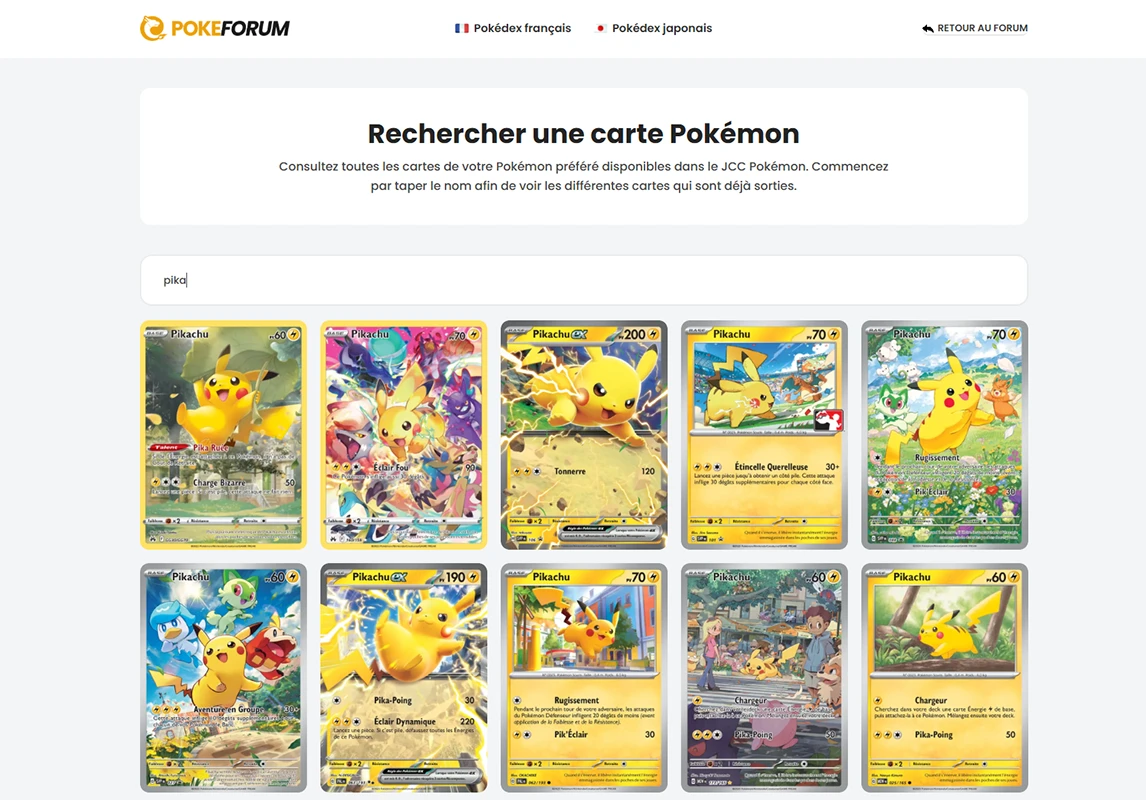The height and width of the screenshot is (800, 1146).
Task: Select Pikachu Étincelle Querelleuse card
Action: pyautogui.click(x=764, y=435)
